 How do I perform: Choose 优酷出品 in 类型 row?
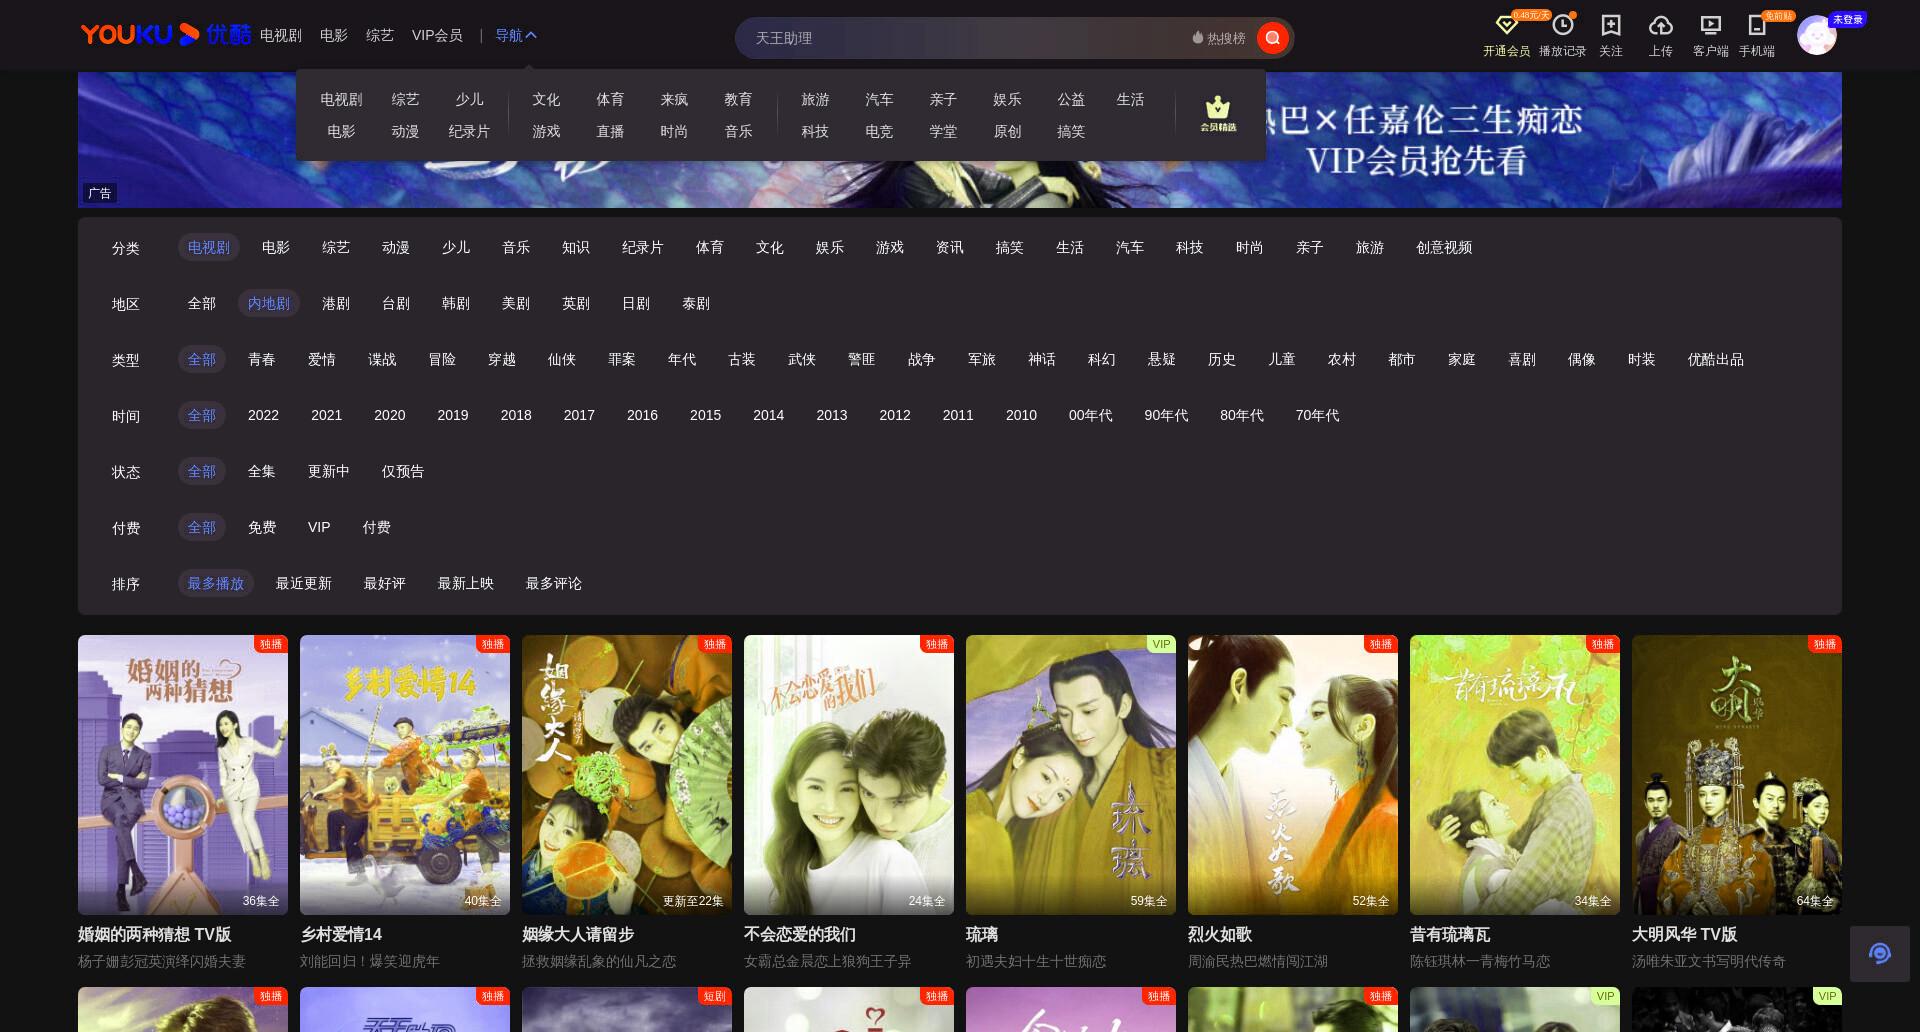1716,359
